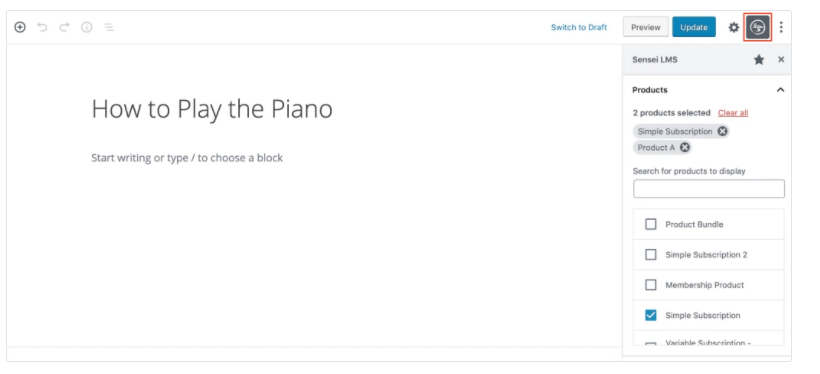Click the Redo arrow icon
The image size is (820, 374).
[64, 27]
